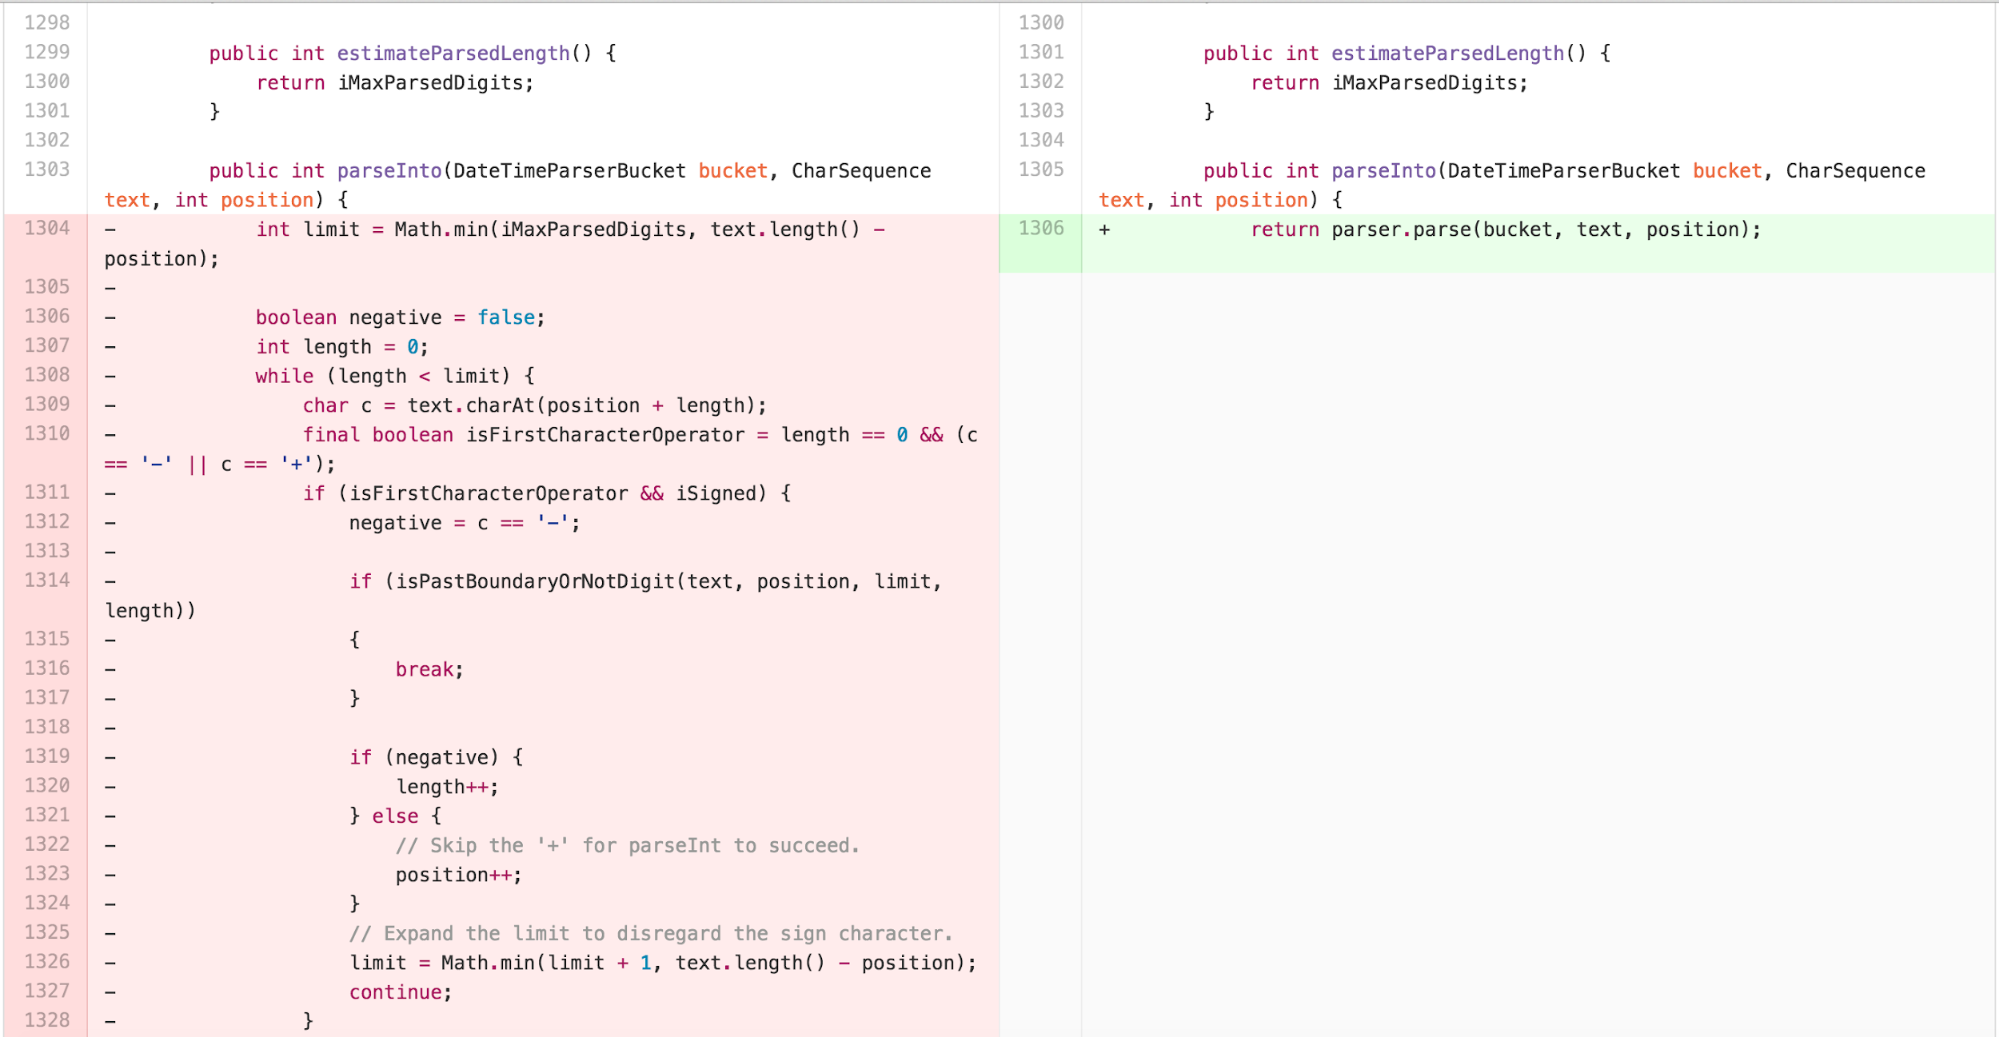Click line number 1302 in right pane
Image resolution: width=1999 pixels, height=1038 pixels.
[x=1041, y=81]
